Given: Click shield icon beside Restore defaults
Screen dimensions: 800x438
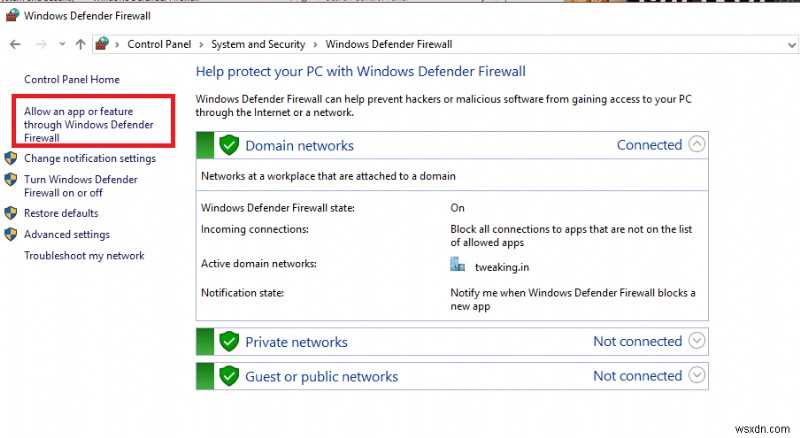Looking at the screenshot, I should point(11,213).
